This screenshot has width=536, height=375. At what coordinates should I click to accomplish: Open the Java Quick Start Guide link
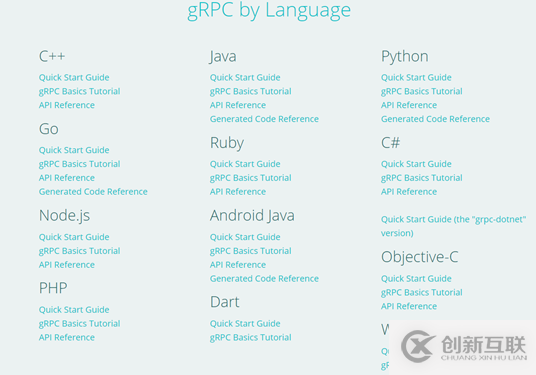(x=245, y=78)
